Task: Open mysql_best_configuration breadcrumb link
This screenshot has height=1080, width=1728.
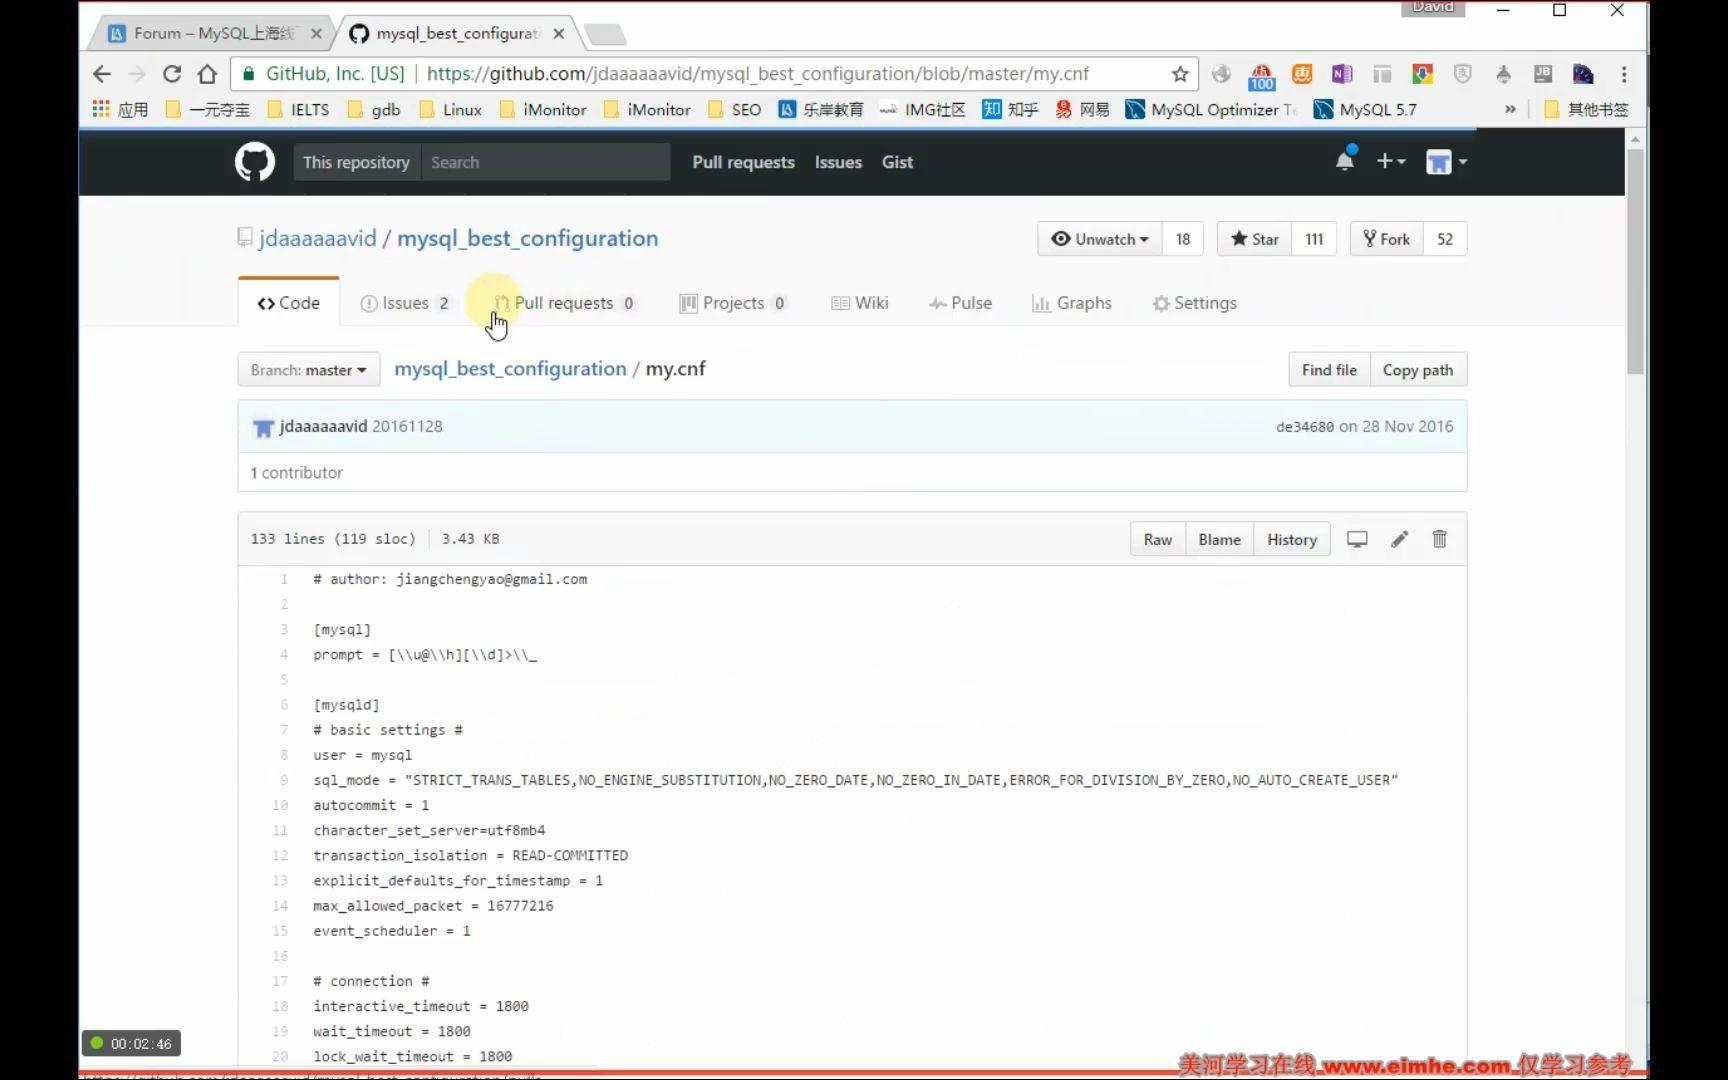Action: coord(510,368)
